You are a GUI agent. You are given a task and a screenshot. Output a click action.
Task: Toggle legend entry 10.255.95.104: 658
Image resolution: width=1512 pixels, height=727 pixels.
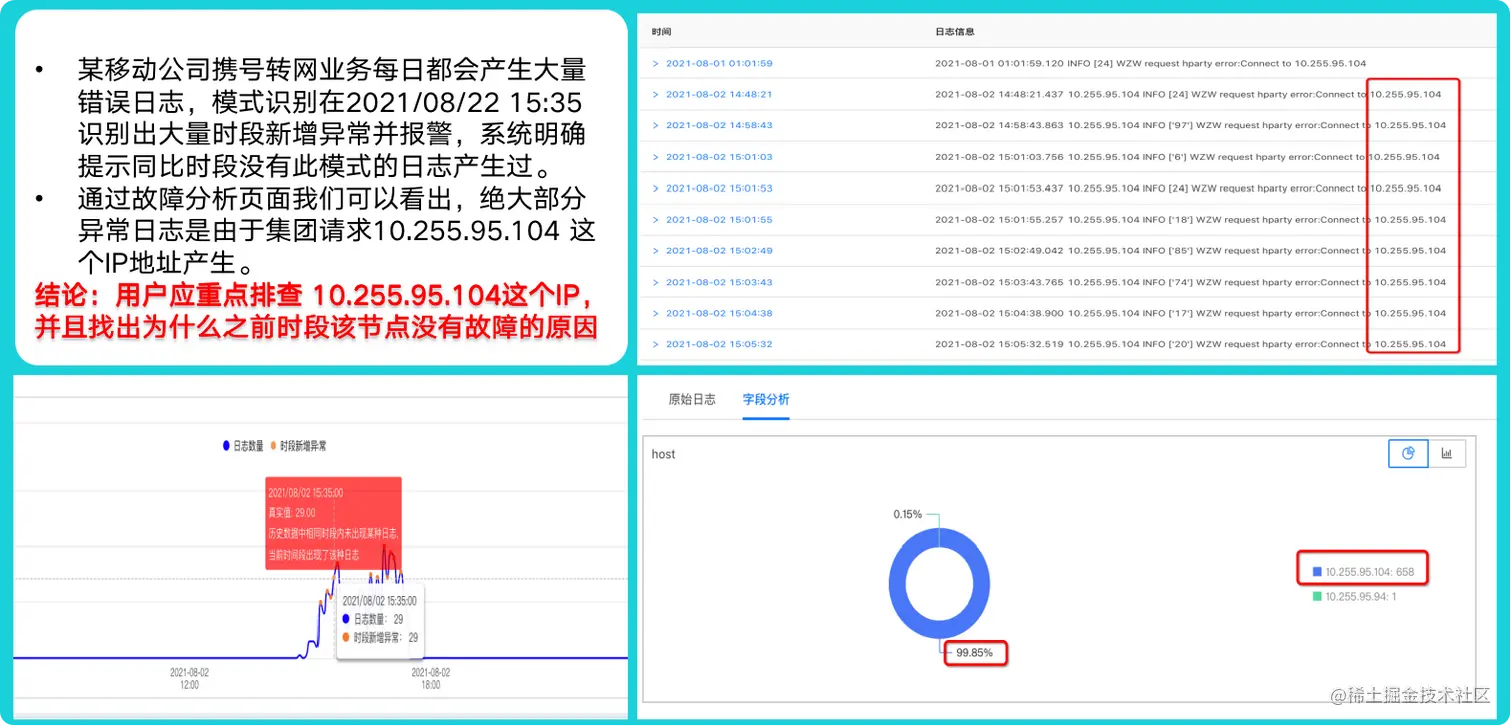pyautogui.click(x=1364, y=571)
